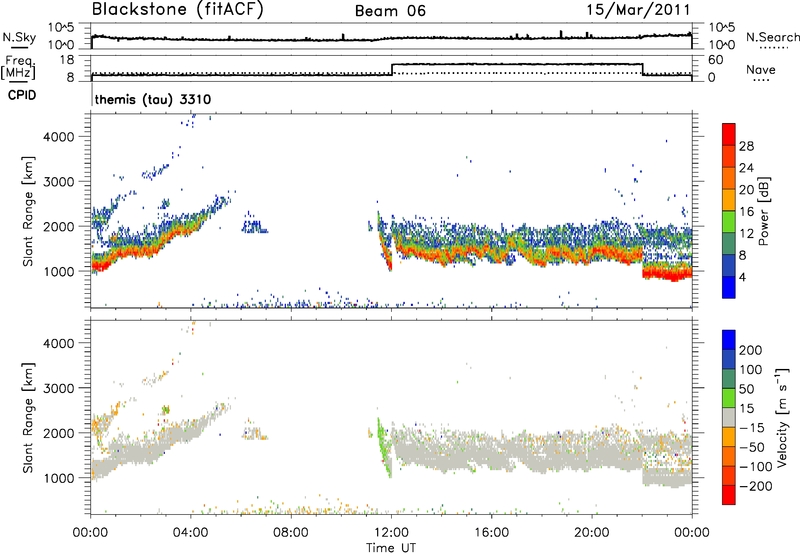Click the power panel 'Slant Range [km]' label
The image size is (800, 554).
[28, 211]
